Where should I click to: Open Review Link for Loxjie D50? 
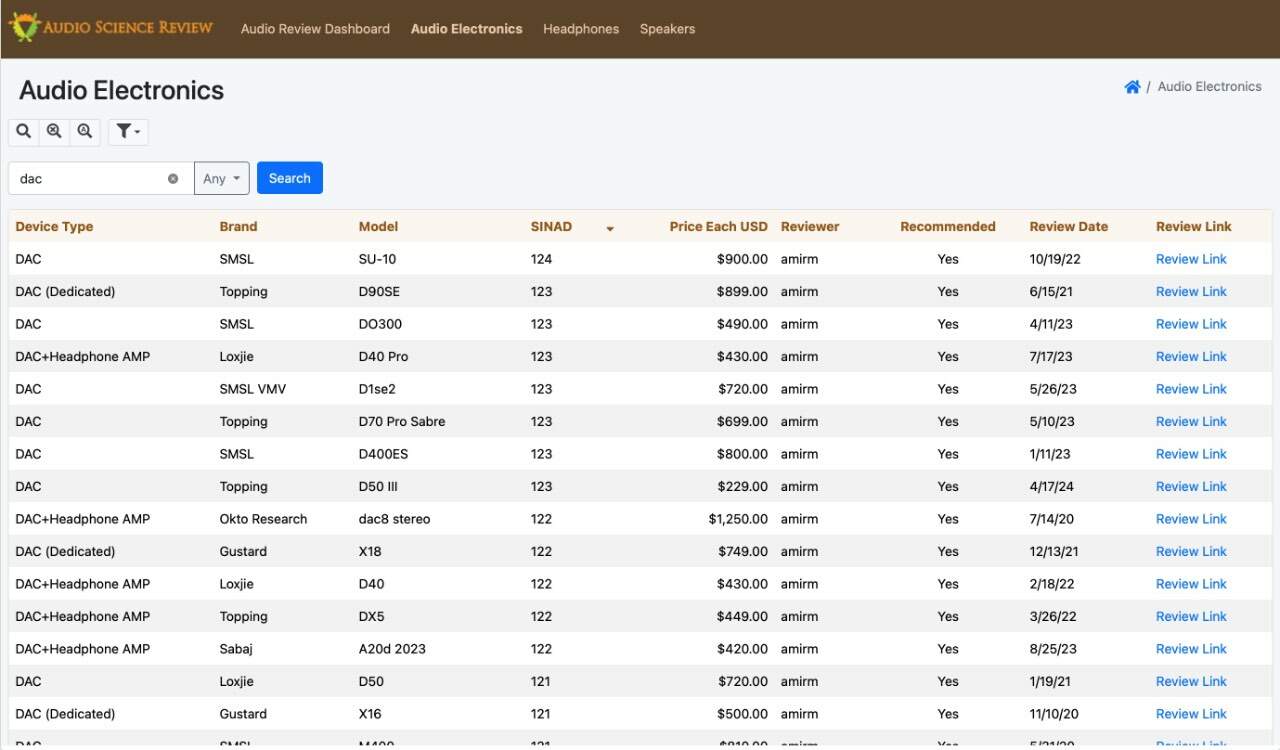[1191, 682]
